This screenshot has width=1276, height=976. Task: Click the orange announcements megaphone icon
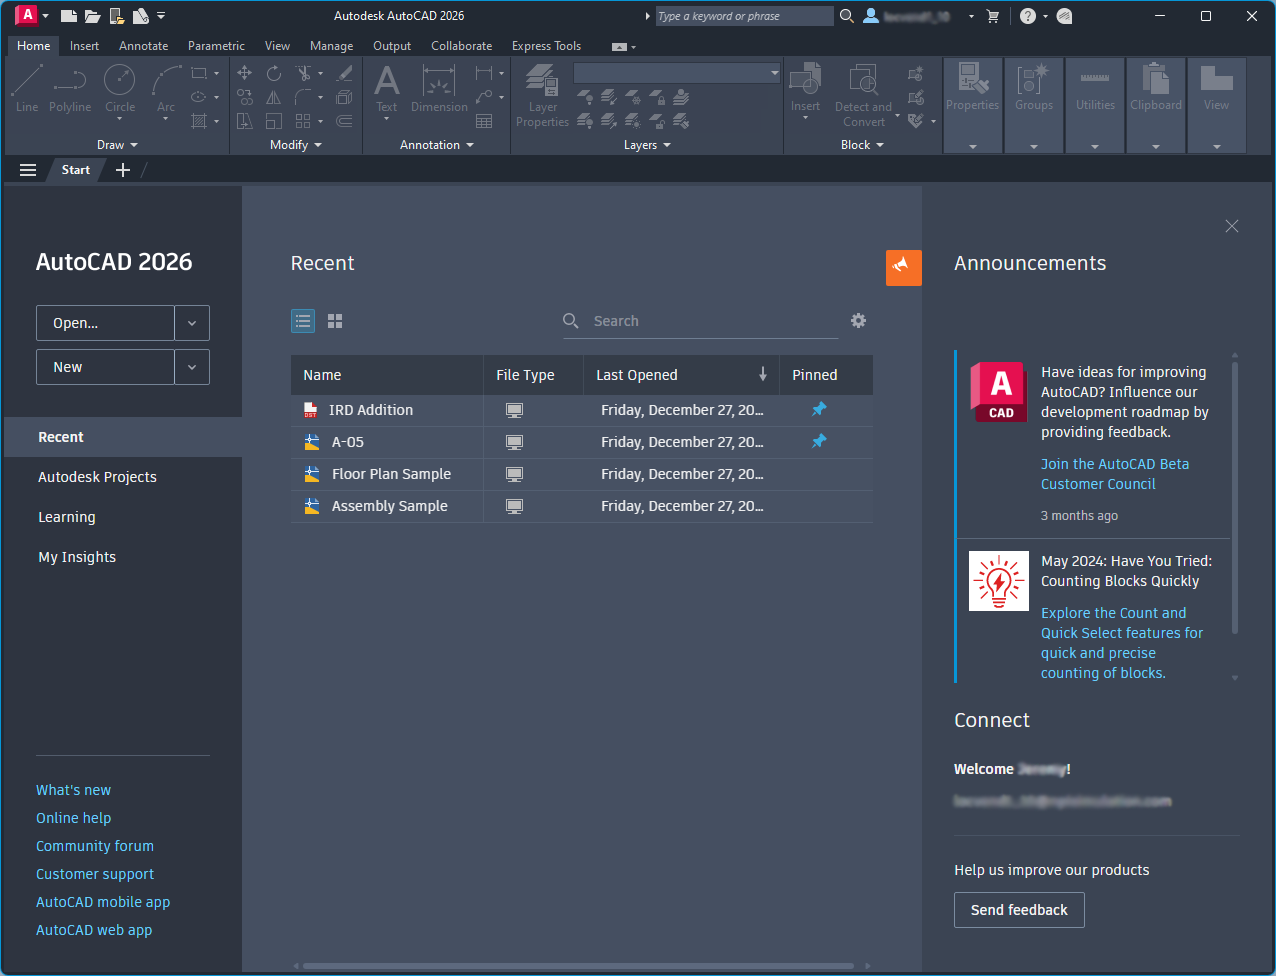(904, 267)
